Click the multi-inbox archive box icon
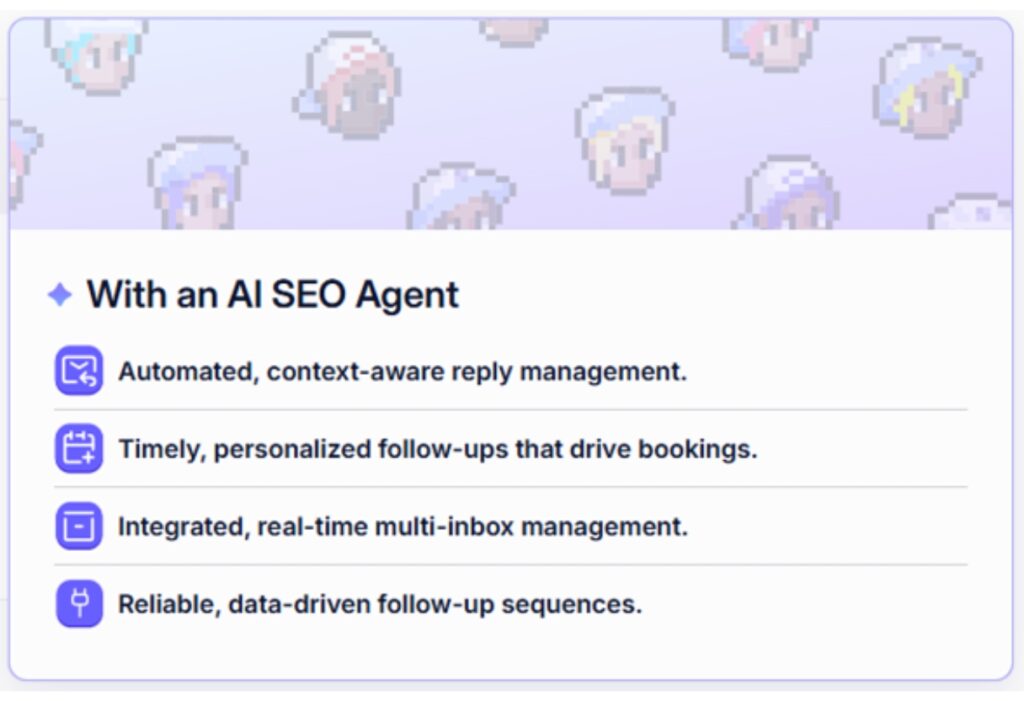The image size is (1024, 701). click(79, 526)
